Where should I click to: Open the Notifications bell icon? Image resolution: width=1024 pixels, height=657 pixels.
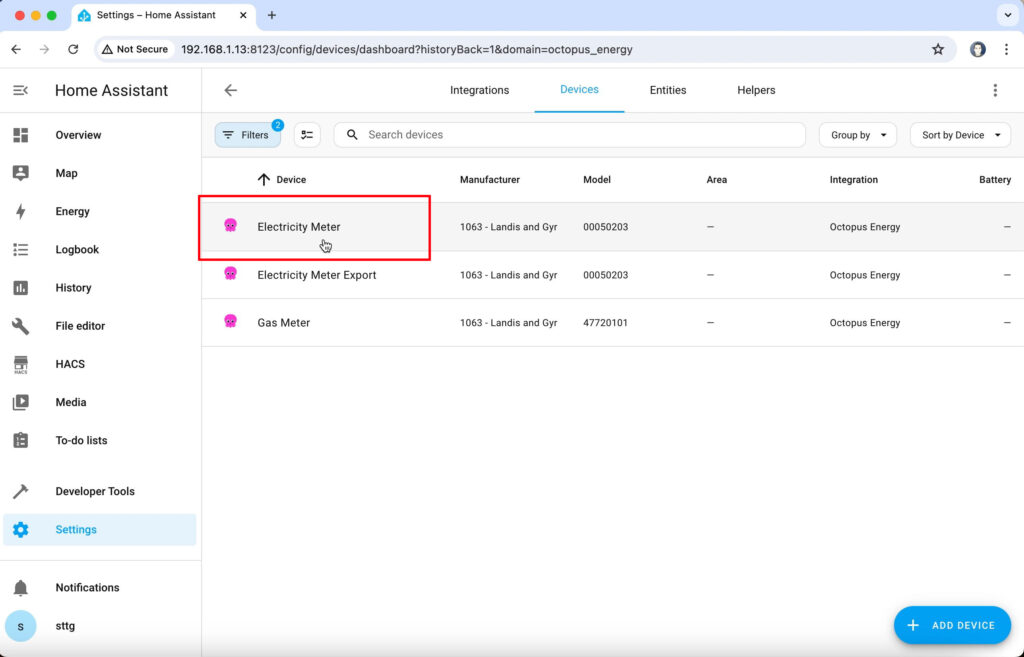pyautogui.click(x=21, y=588)
